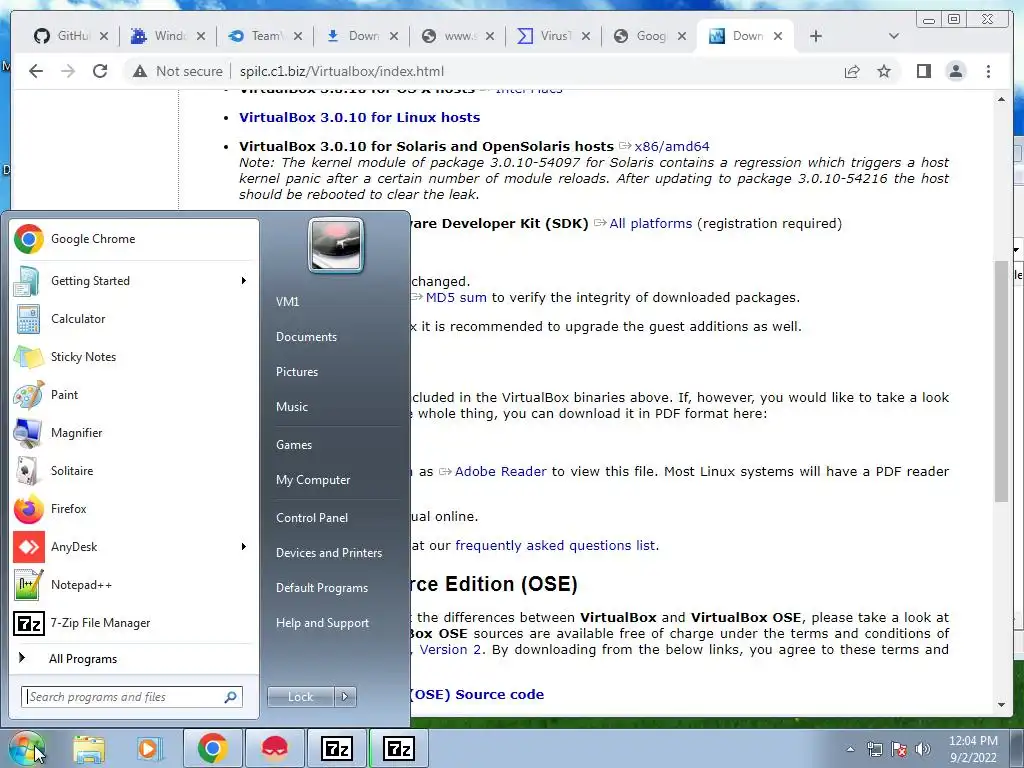This screenshot has height=768, width=1024.
Task: Open Chrome's three-dot menu
Action: [988, 71]
